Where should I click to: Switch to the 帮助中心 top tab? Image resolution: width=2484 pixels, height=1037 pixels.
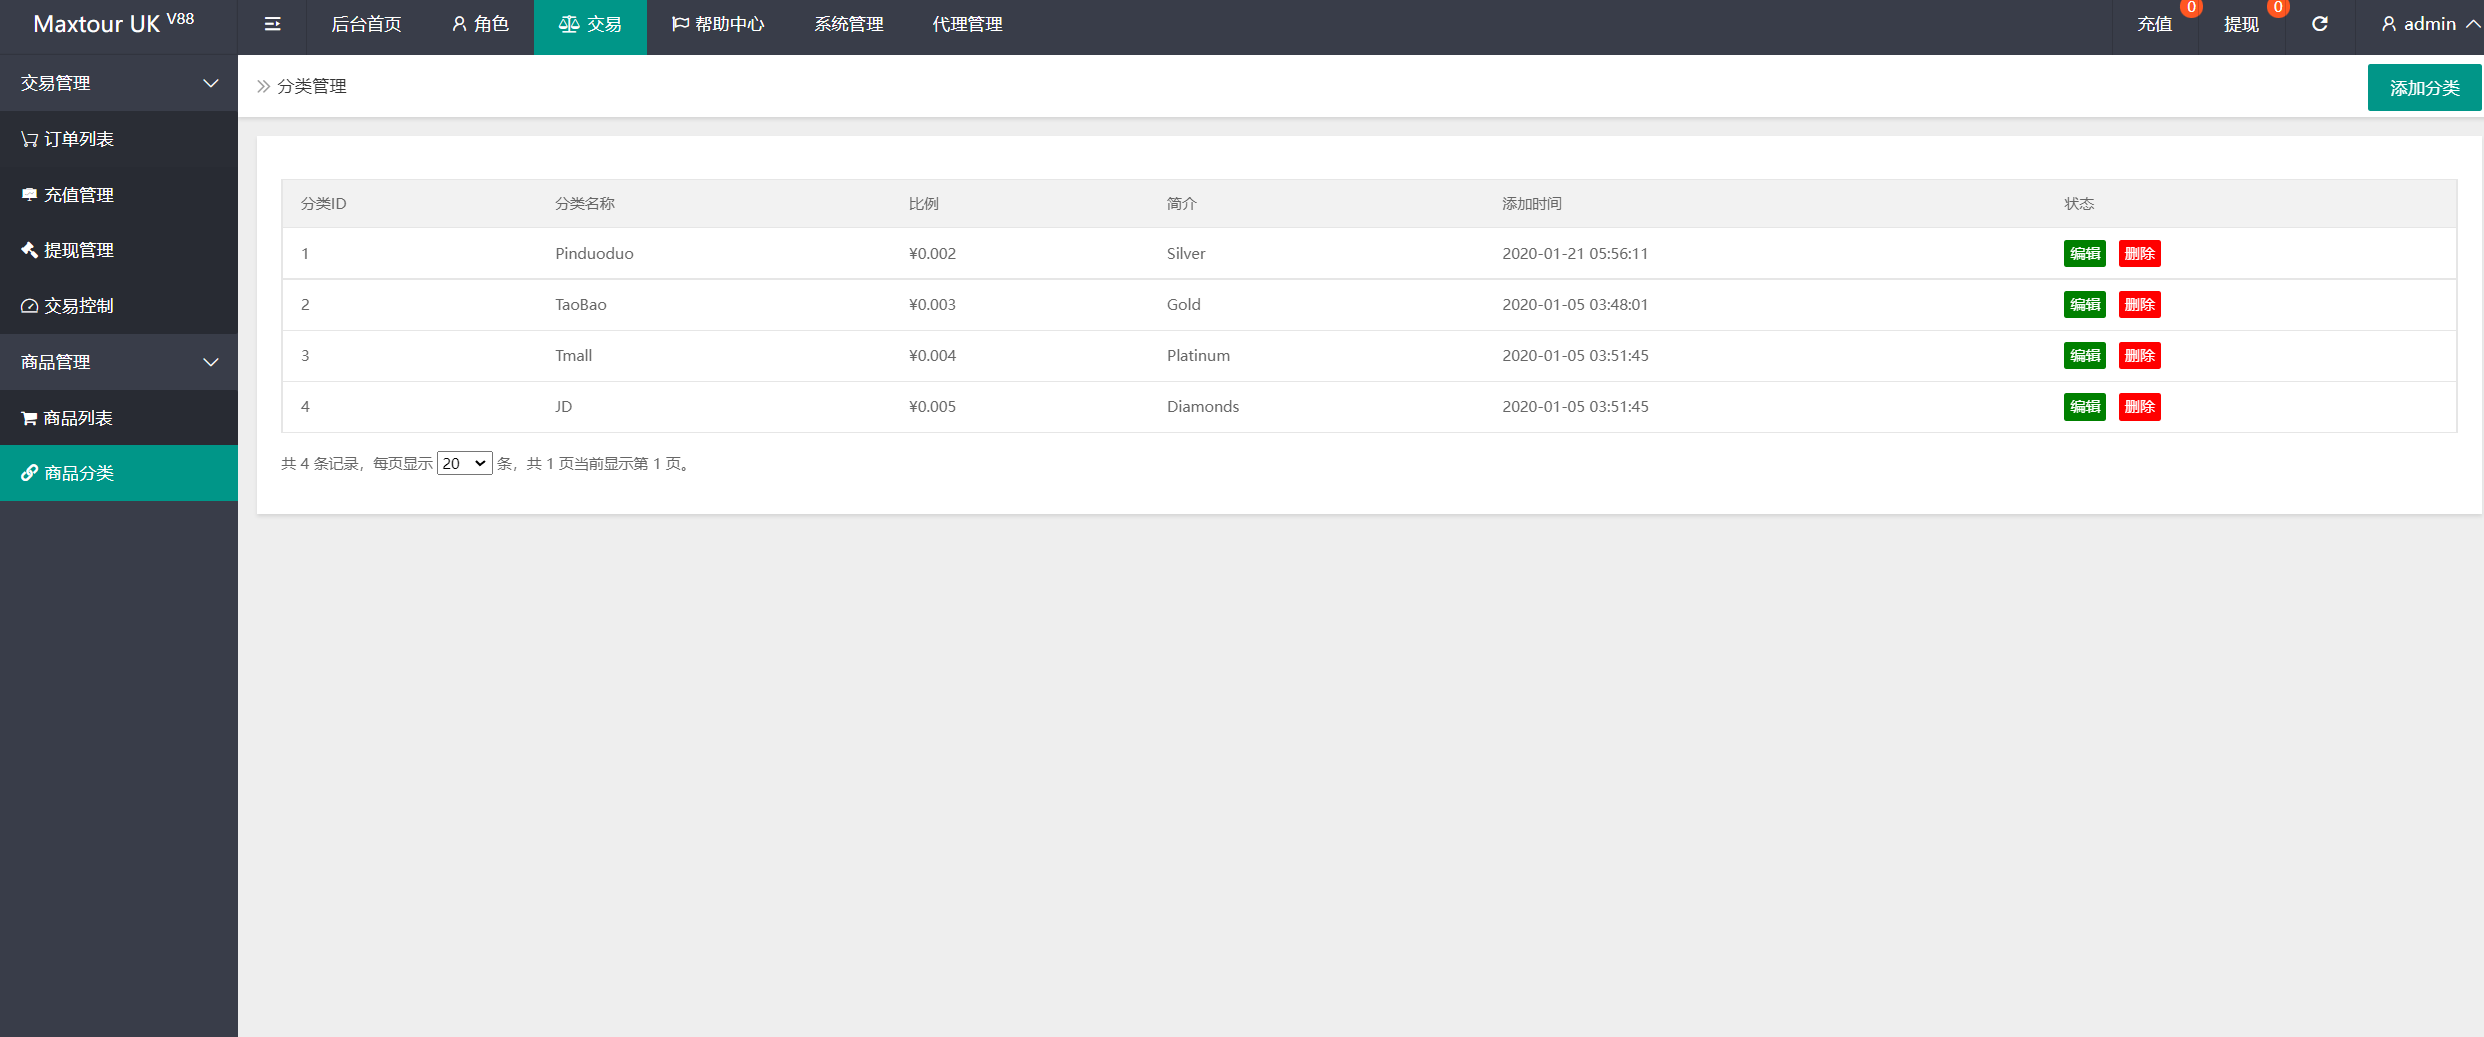(x=718, y=24)
